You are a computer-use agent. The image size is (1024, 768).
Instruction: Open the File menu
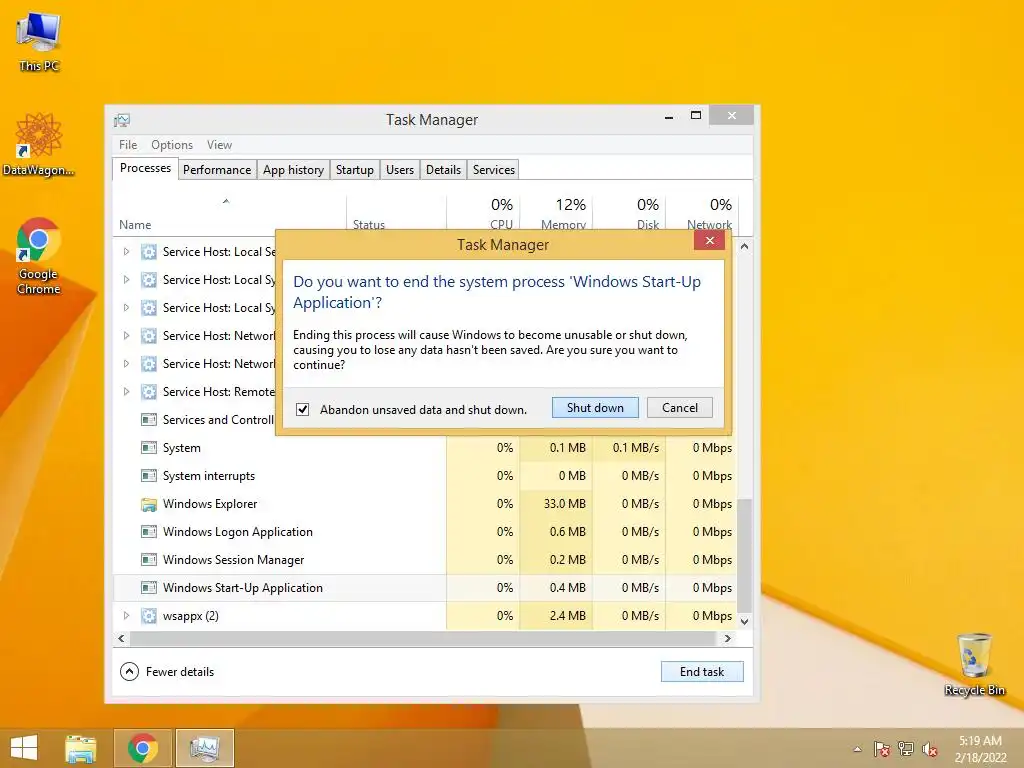[128, 145]
